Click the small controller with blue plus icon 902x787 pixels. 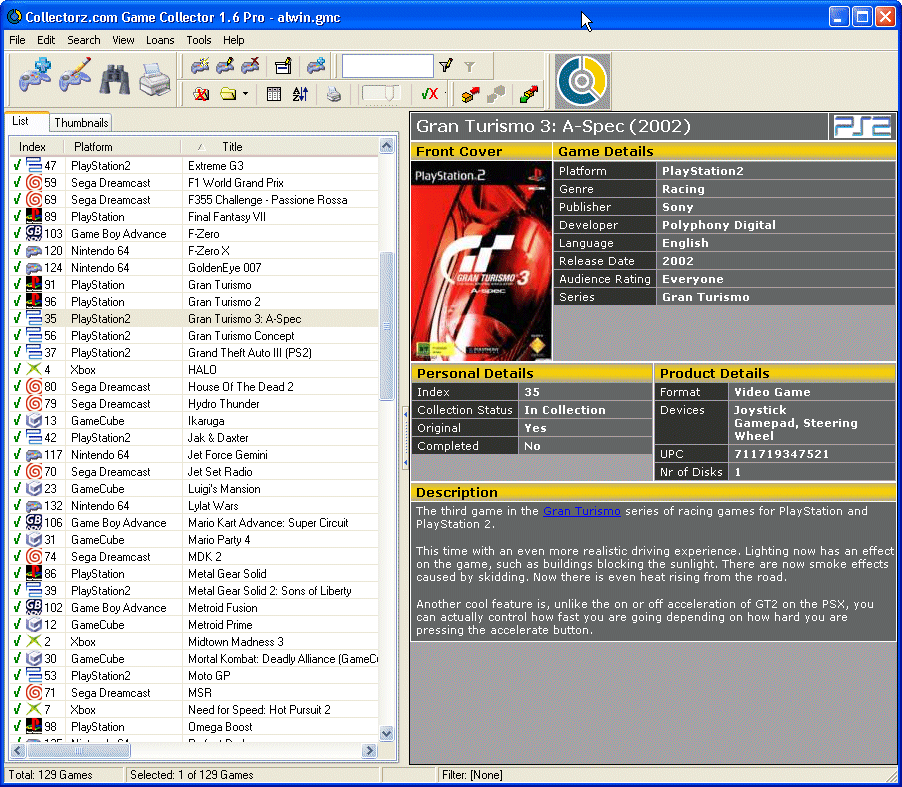[316, 66]
